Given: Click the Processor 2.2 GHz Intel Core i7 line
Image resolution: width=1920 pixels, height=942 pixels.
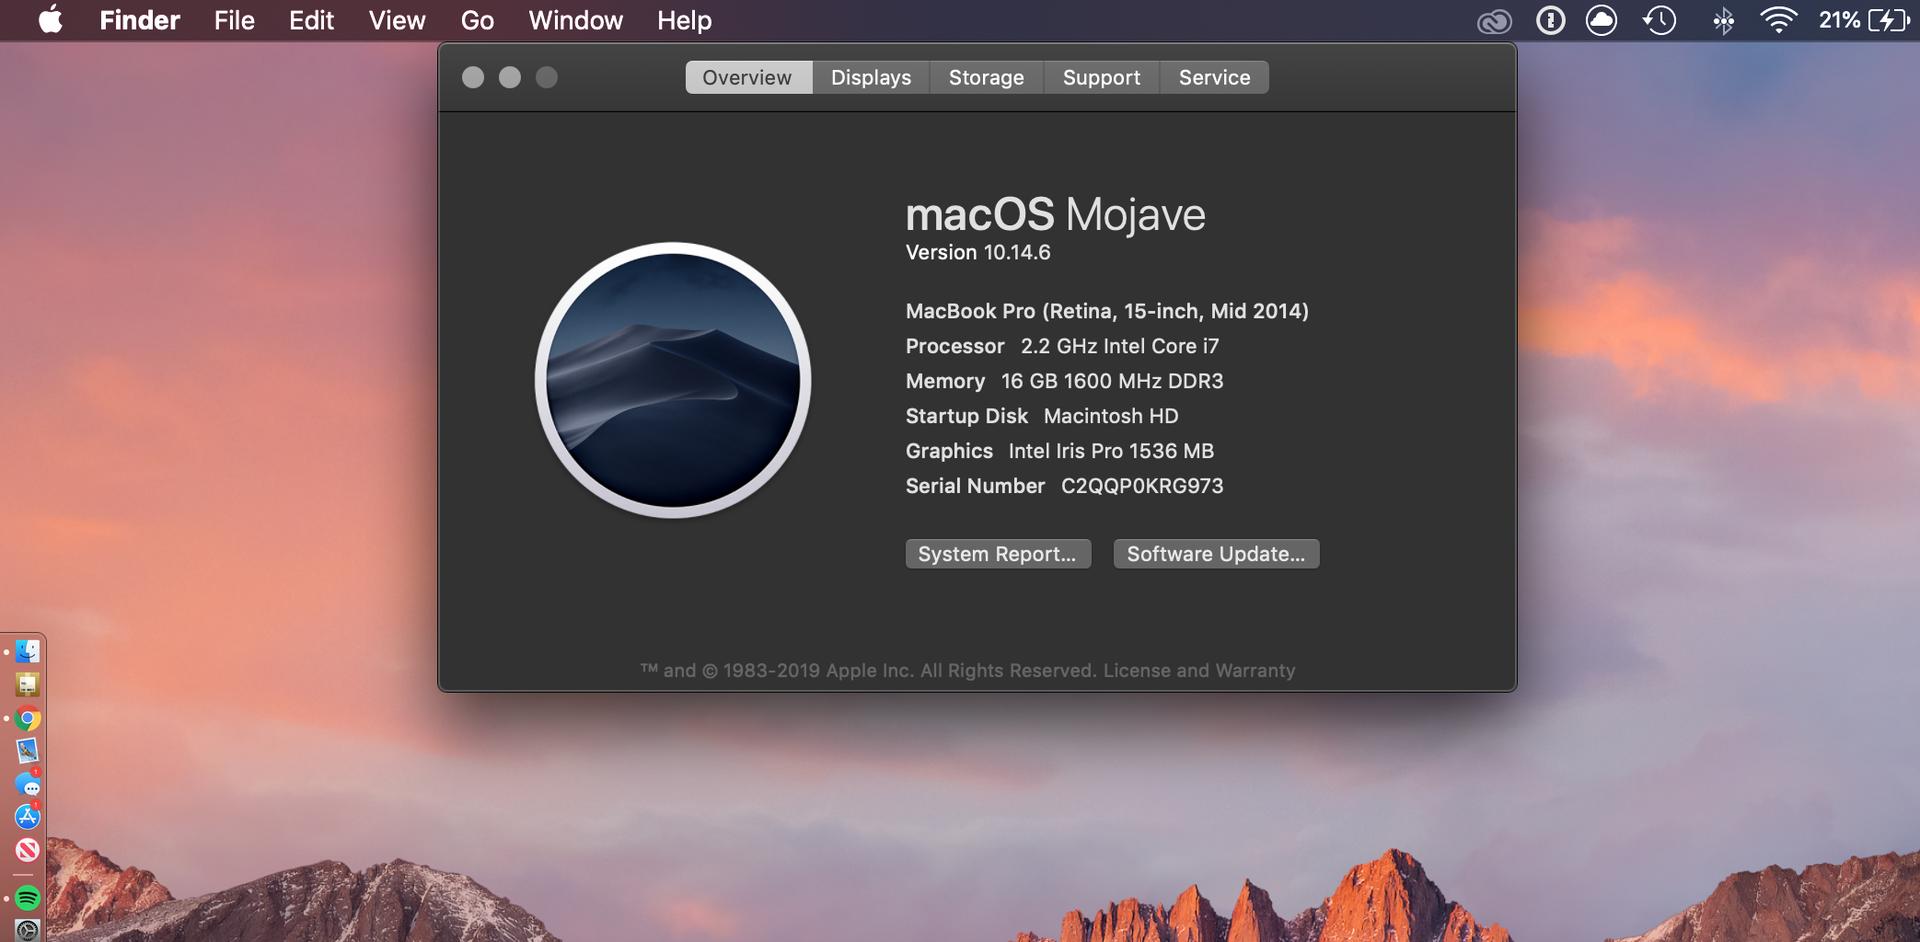Looking at the screenshot, I should click(x=1062, y=346).
